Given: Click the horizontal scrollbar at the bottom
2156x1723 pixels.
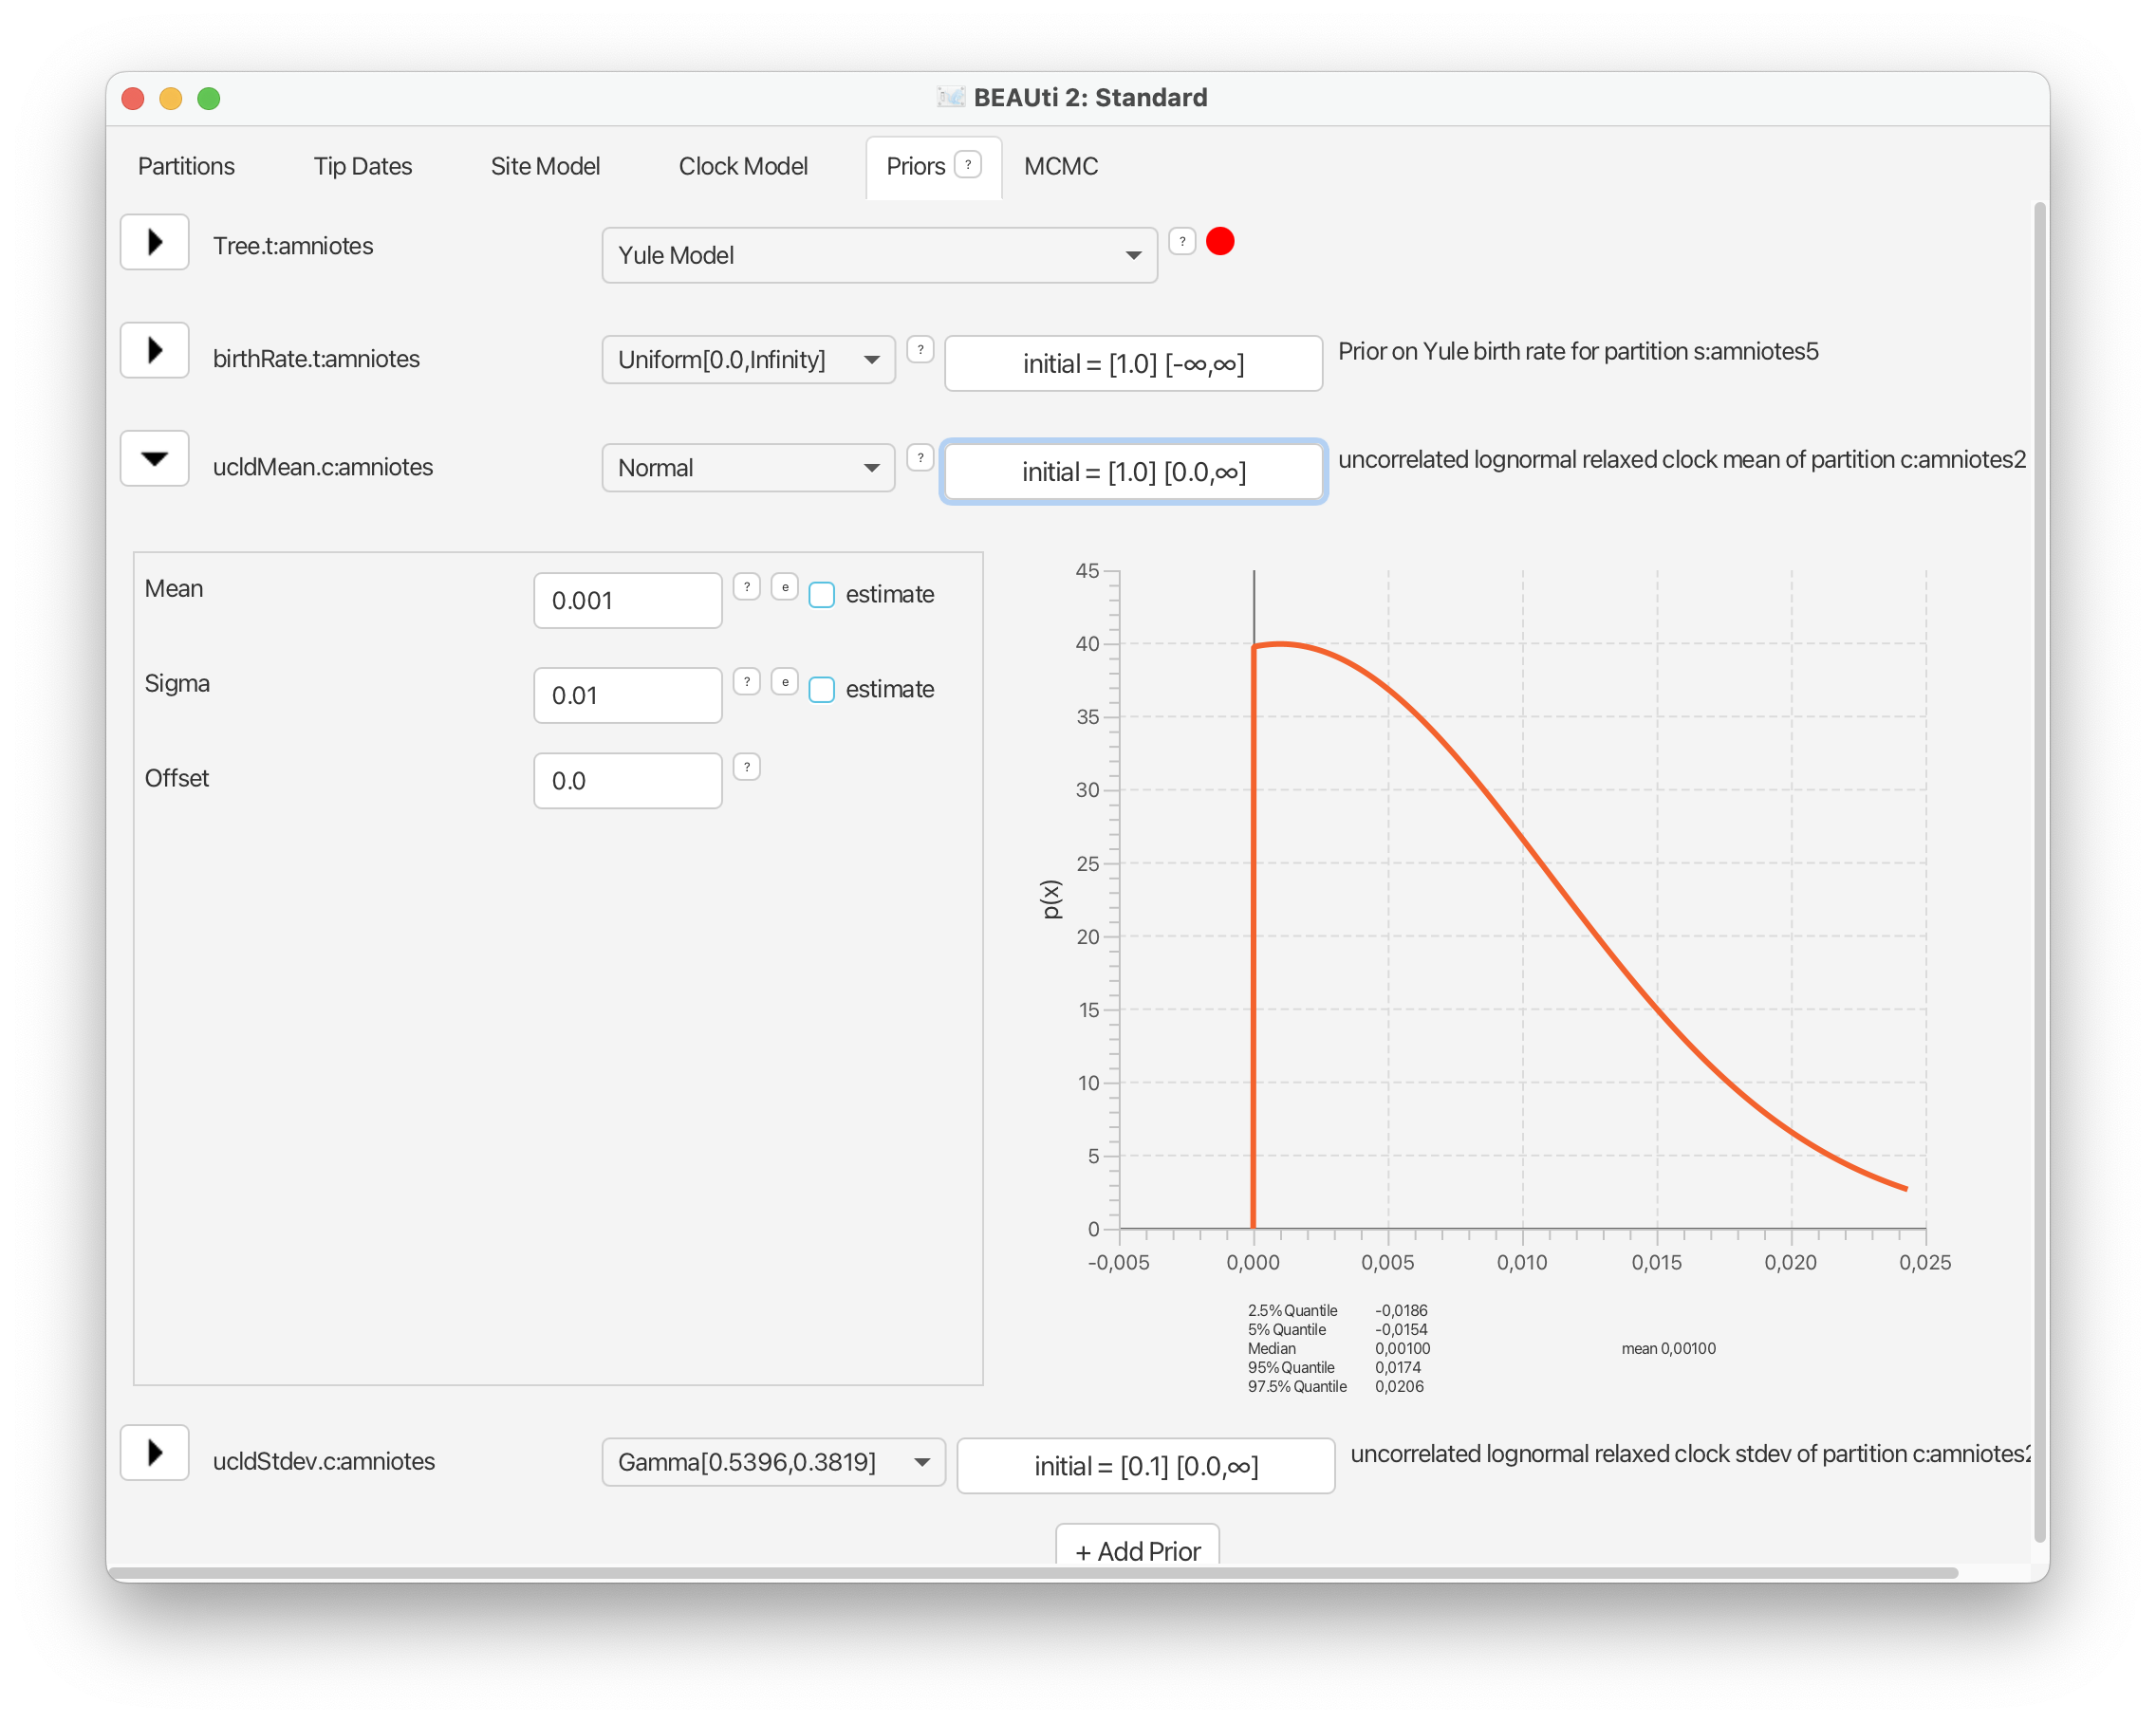Looking at the screenshot, I should (x=1032, y=1573).
